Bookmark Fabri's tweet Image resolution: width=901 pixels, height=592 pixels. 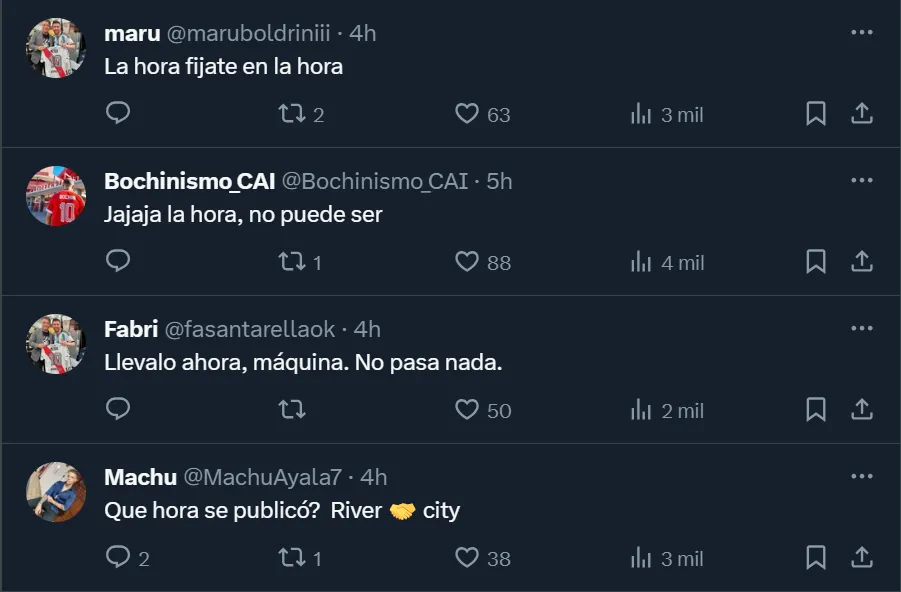tap(816, 410)
